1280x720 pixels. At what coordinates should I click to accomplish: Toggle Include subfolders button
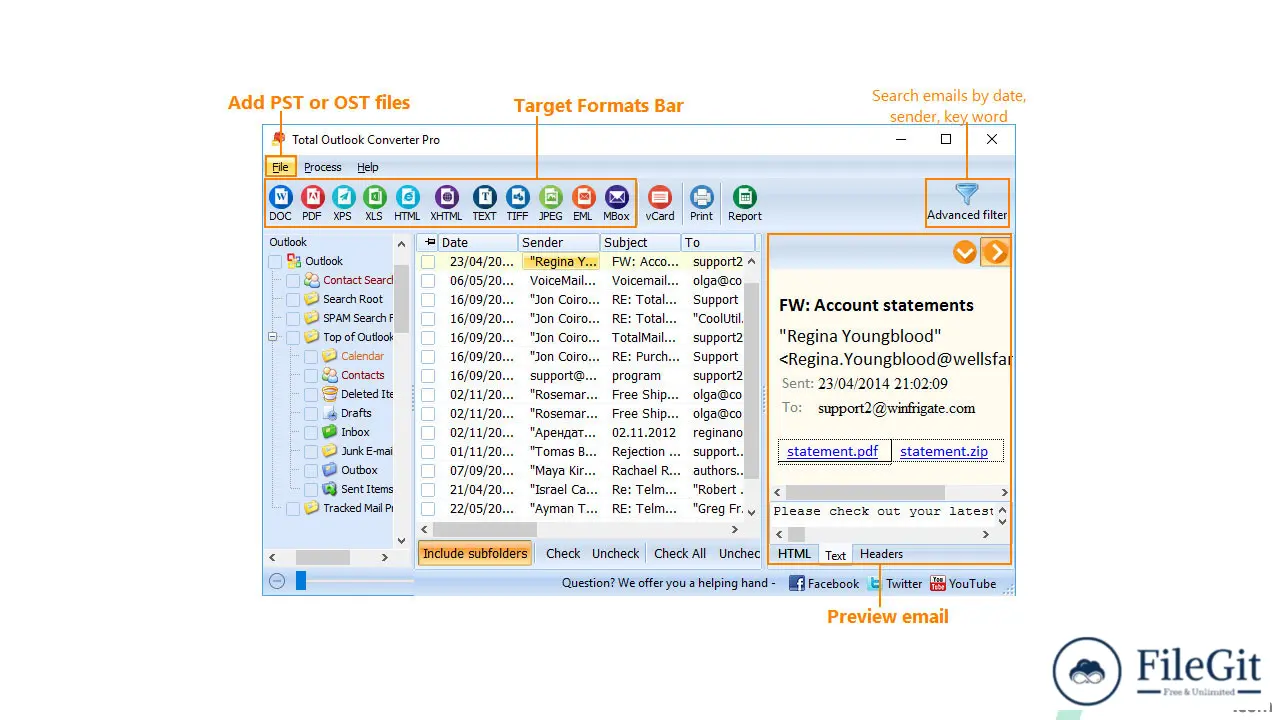[x=475, y=553]
